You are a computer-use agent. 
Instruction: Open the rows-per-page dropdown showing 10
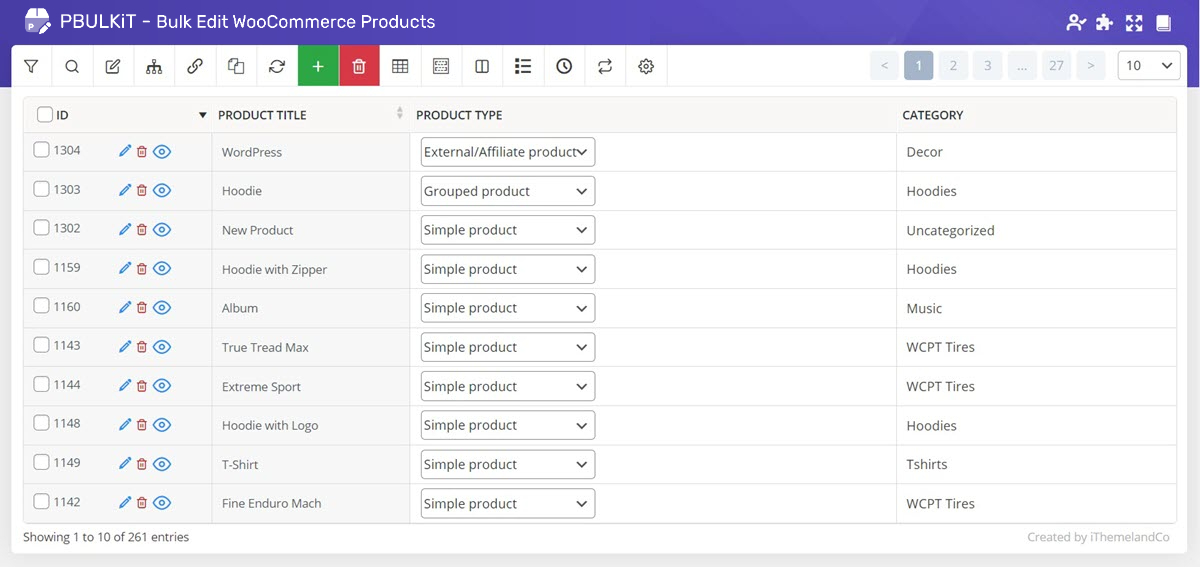(x=1149, y=66)
